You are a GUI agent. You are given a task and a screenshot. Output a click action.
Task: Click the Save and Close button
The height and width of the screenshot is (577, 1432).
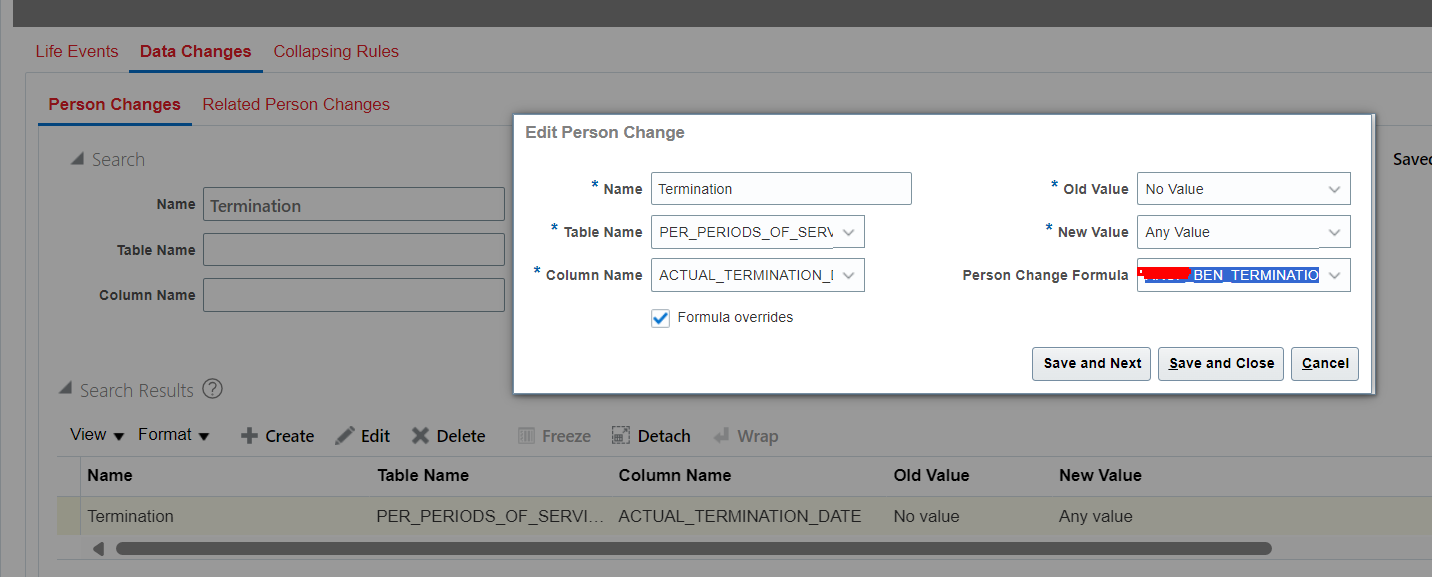tap(1221, 363)
